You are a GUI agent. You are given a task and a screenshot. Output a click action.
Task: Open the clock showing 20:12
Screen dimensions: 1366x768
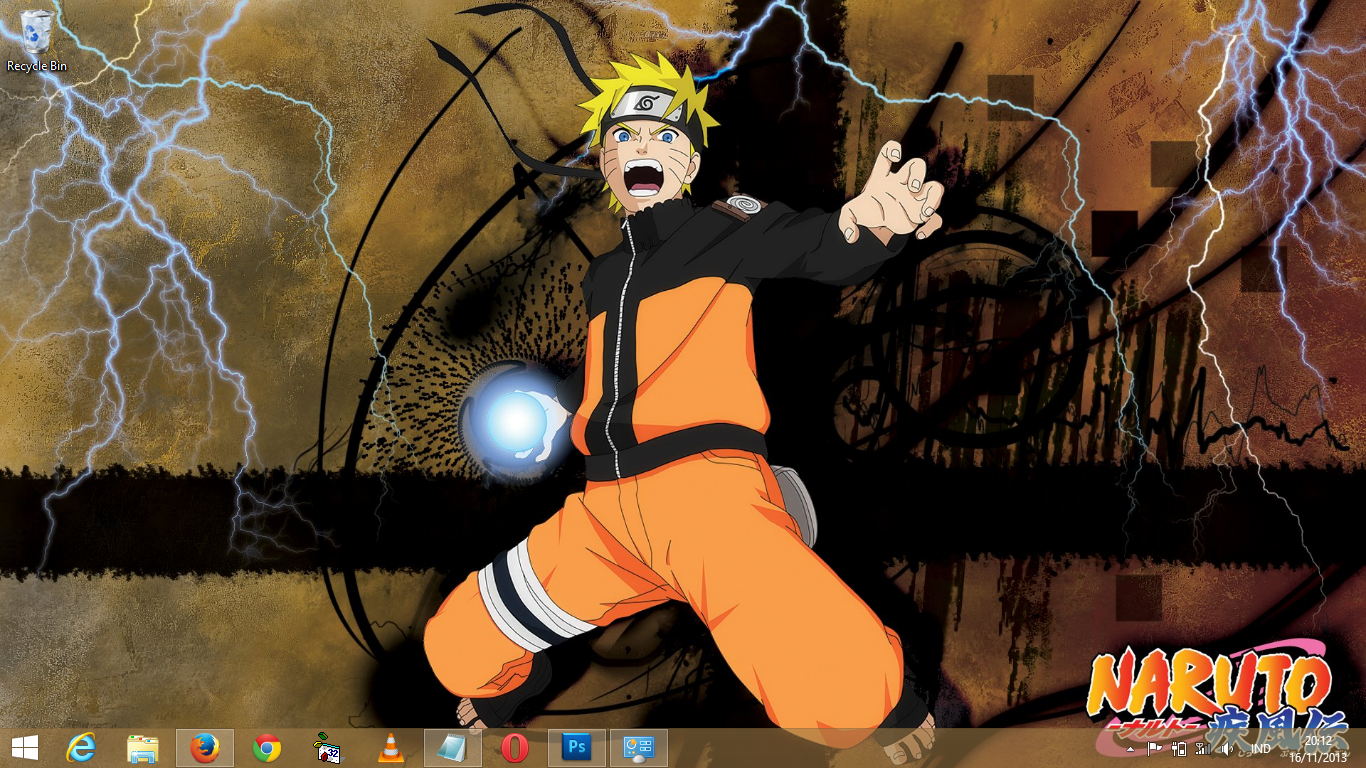coord(1318,748)
